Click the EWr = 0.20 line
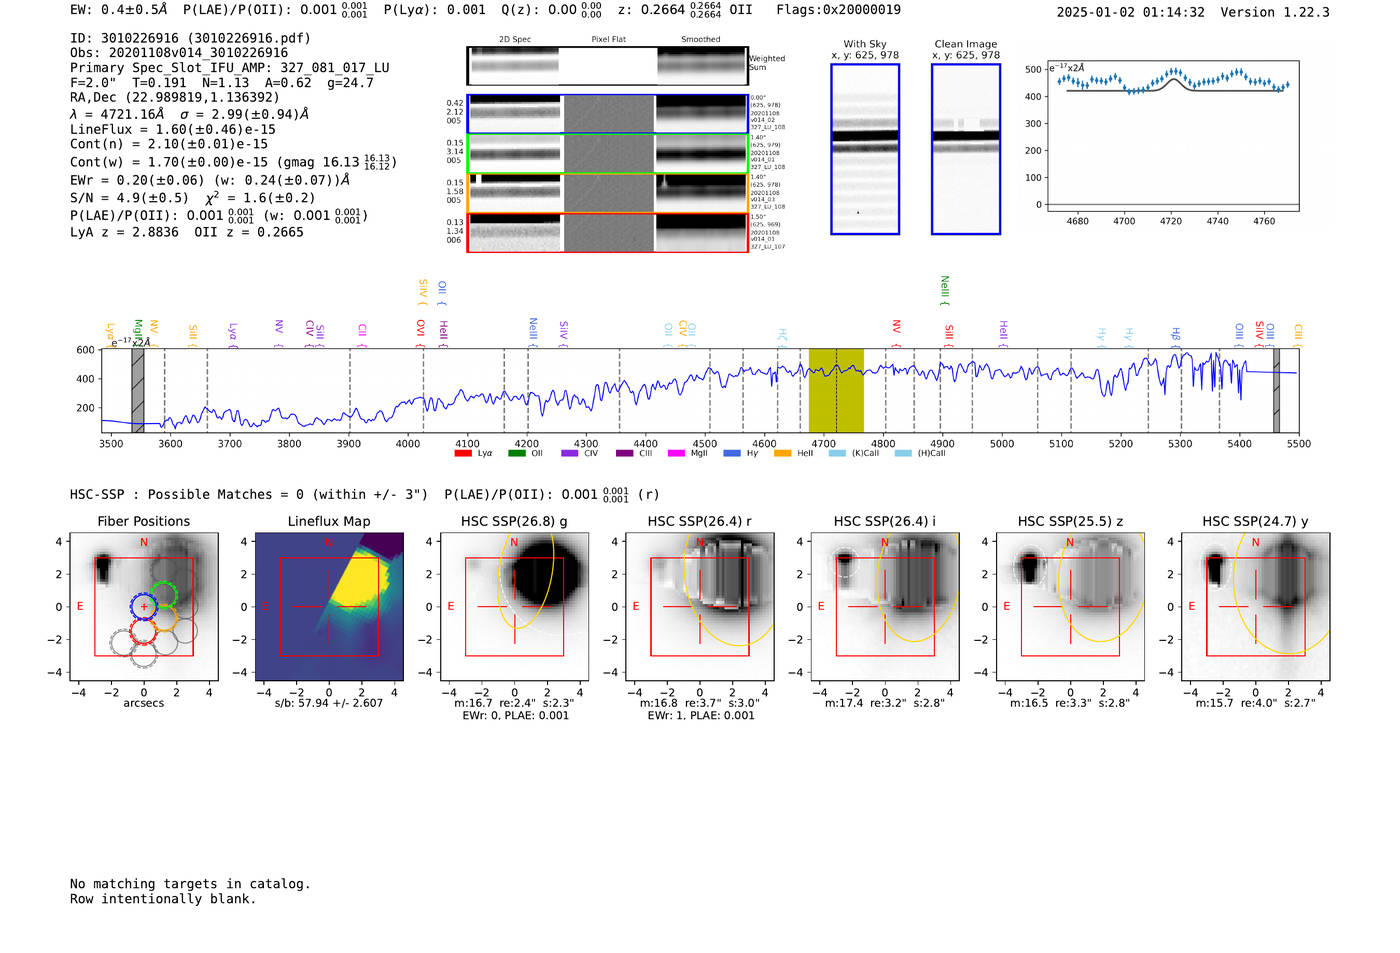Screen dimensions: 1400x953 (x=210, y=181)
